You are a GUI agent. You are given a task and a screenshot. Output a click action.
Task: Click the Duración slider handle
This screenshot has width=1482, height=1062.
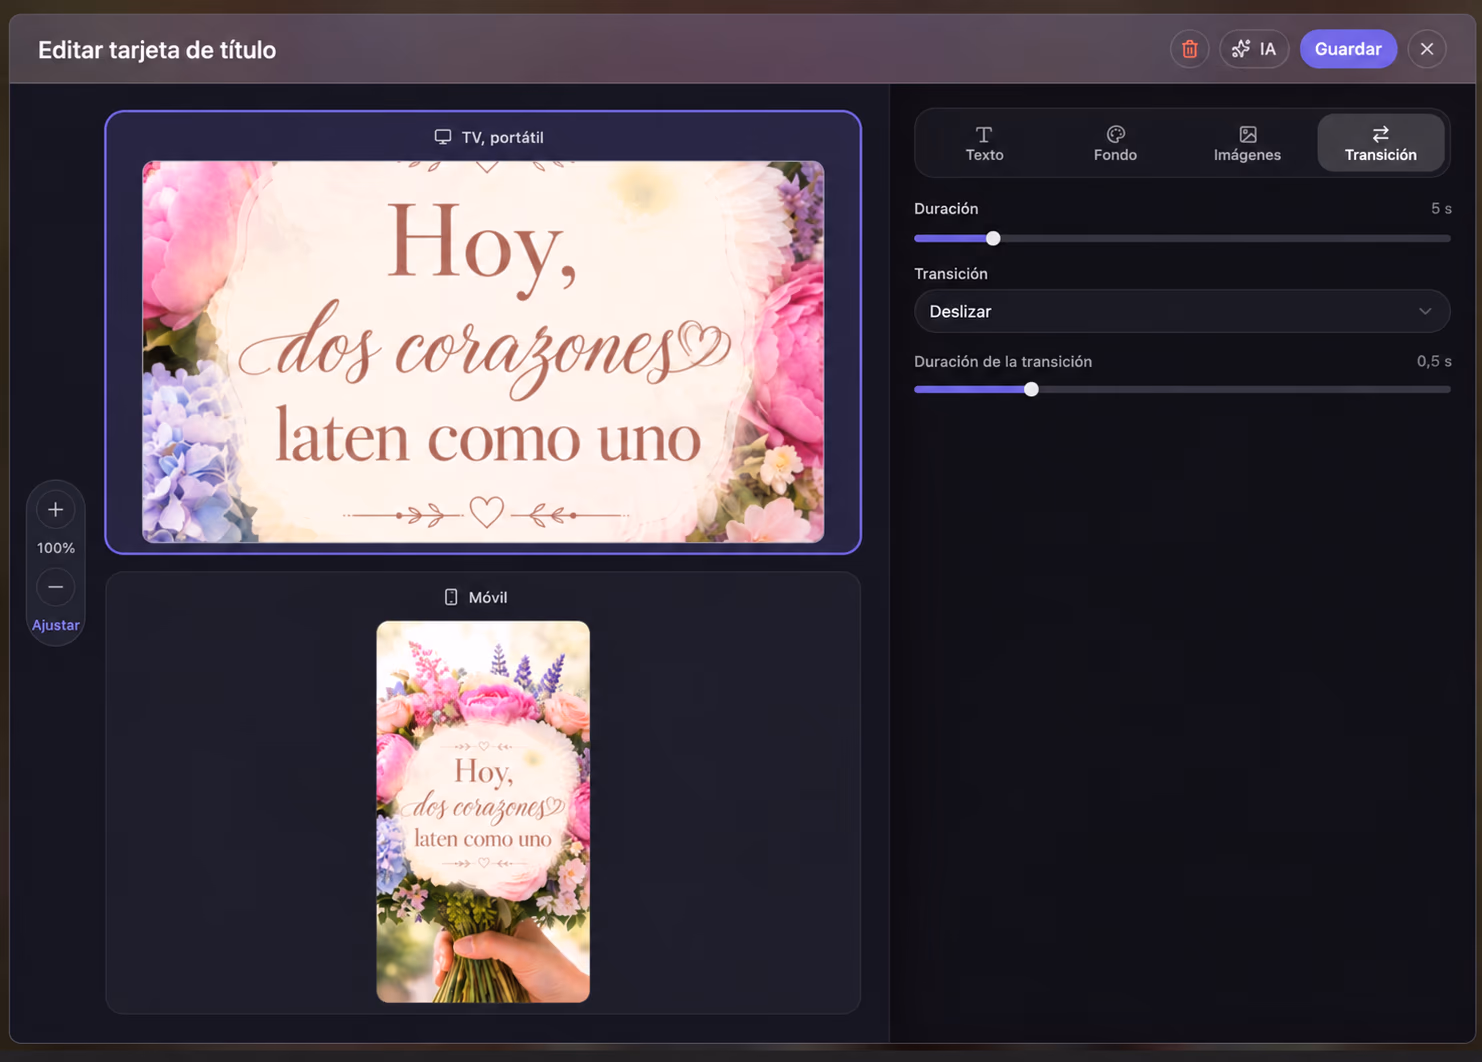[993, 238]
